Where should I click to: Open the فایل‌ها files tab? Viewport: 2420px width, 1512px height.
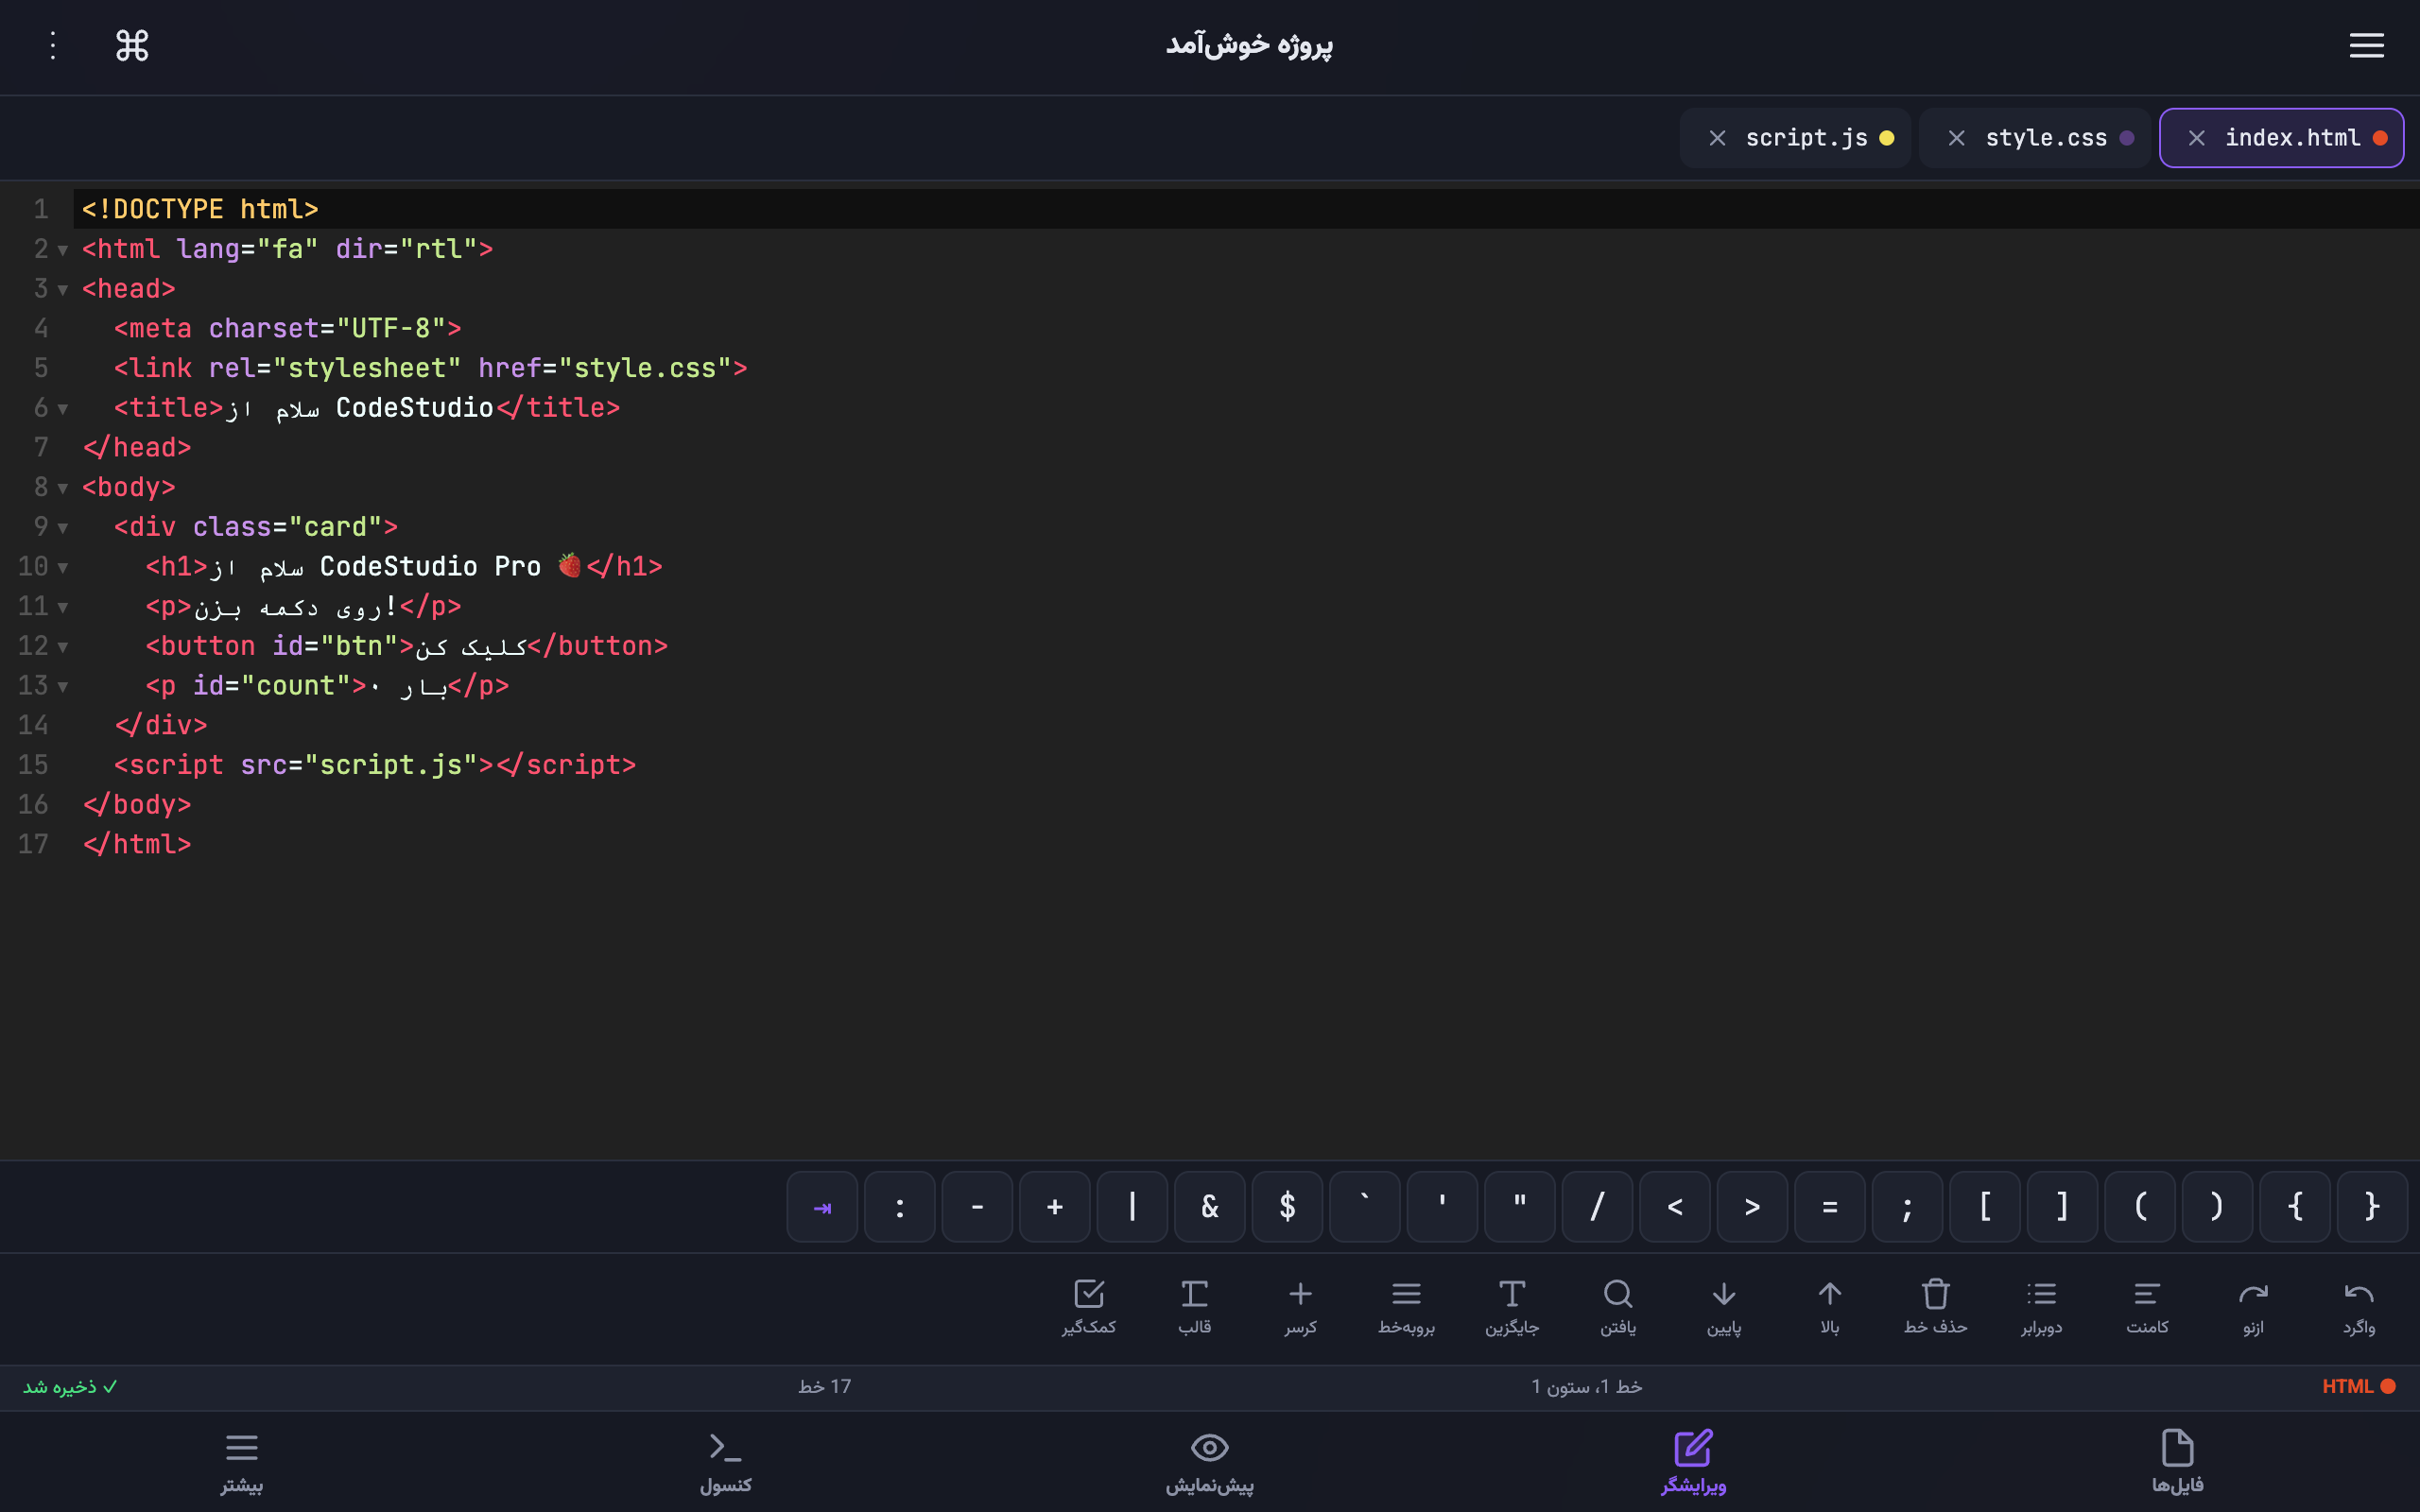click(x=2177, y=1462)
